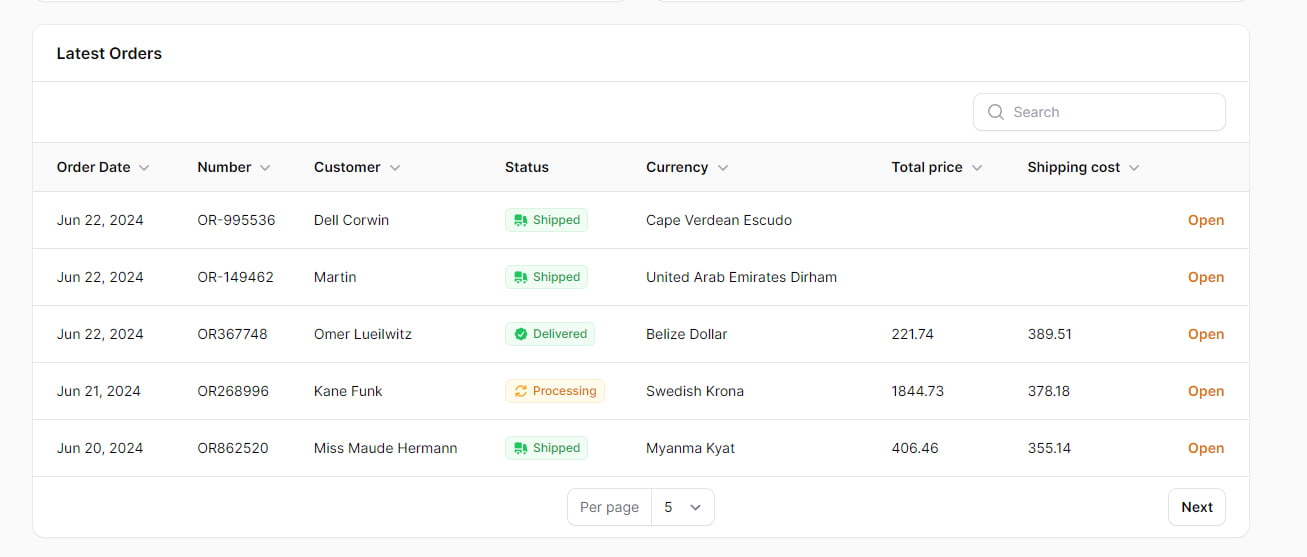Viewport: 1307px width, 557px height.
Task: Focus the orders Search field
Action: coord(1110,112)
